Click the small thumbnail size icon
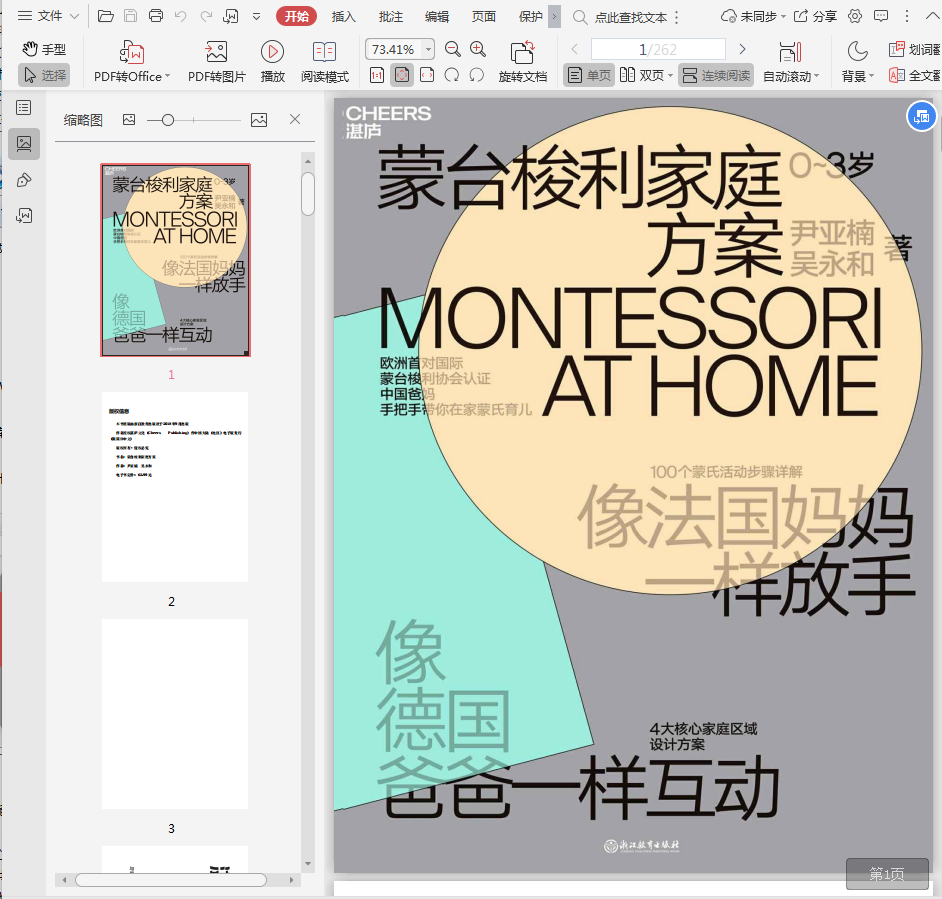 [x=129, y=120]
